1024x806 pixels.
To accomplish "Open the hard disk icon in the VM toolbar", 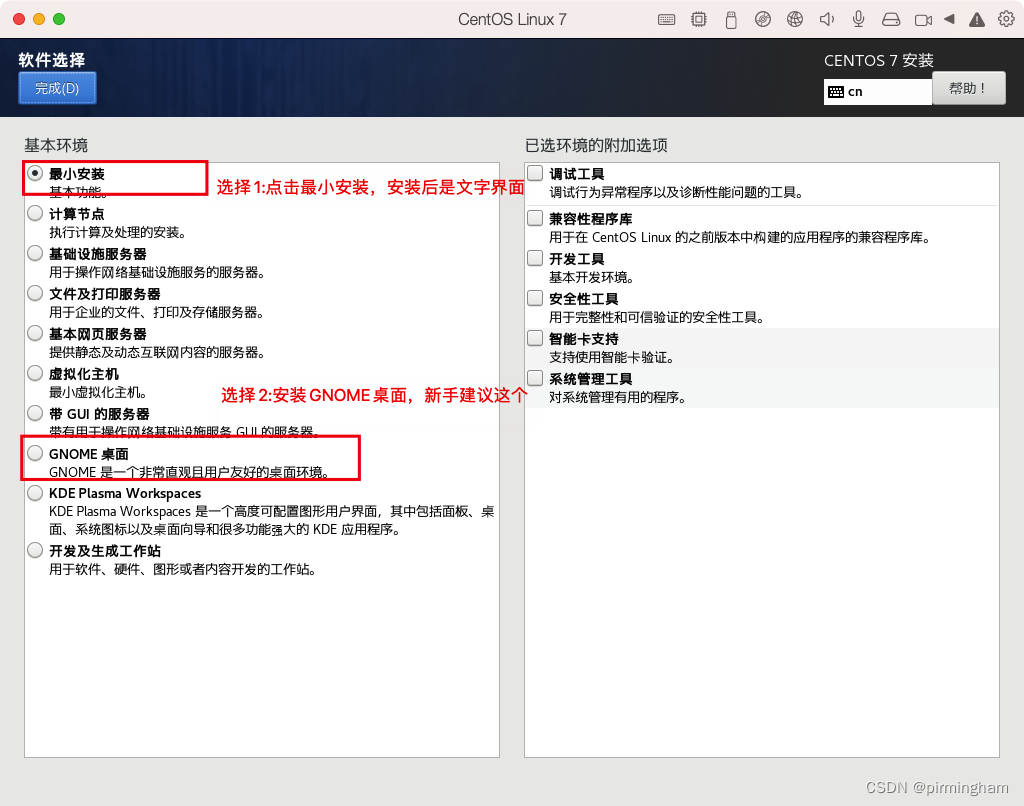I will pos(891,20).
